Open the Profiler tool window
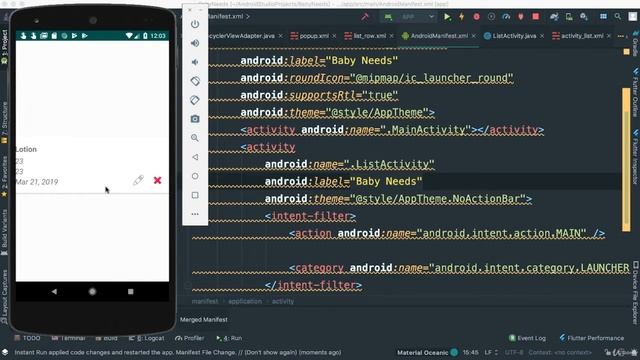This screenshot has height=360, width=640. pyautogui.click(x=190, y=338)
